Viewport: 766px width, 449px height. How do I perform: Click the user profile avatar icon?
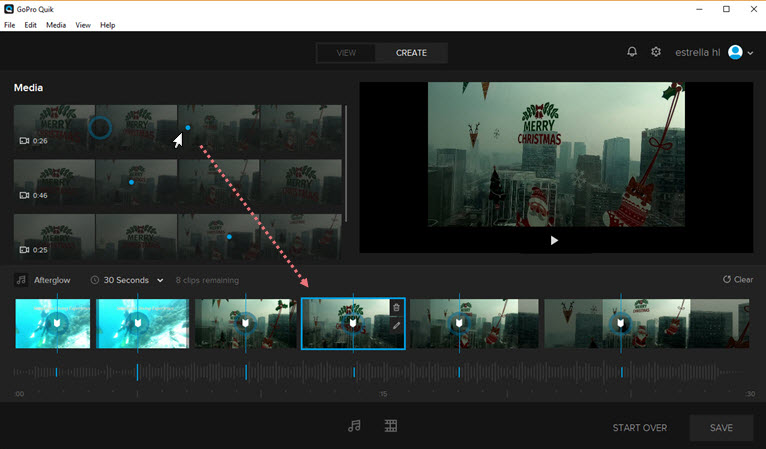736,52
